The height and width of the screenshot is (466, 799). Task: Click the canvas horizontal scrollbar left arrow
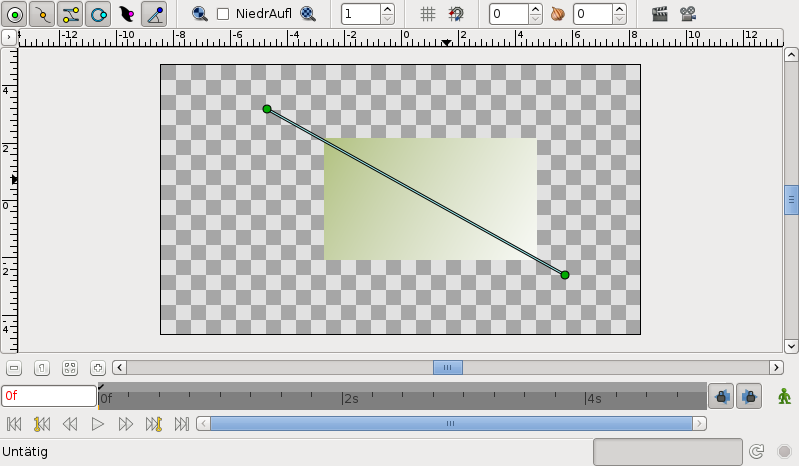tap(119, 367)
